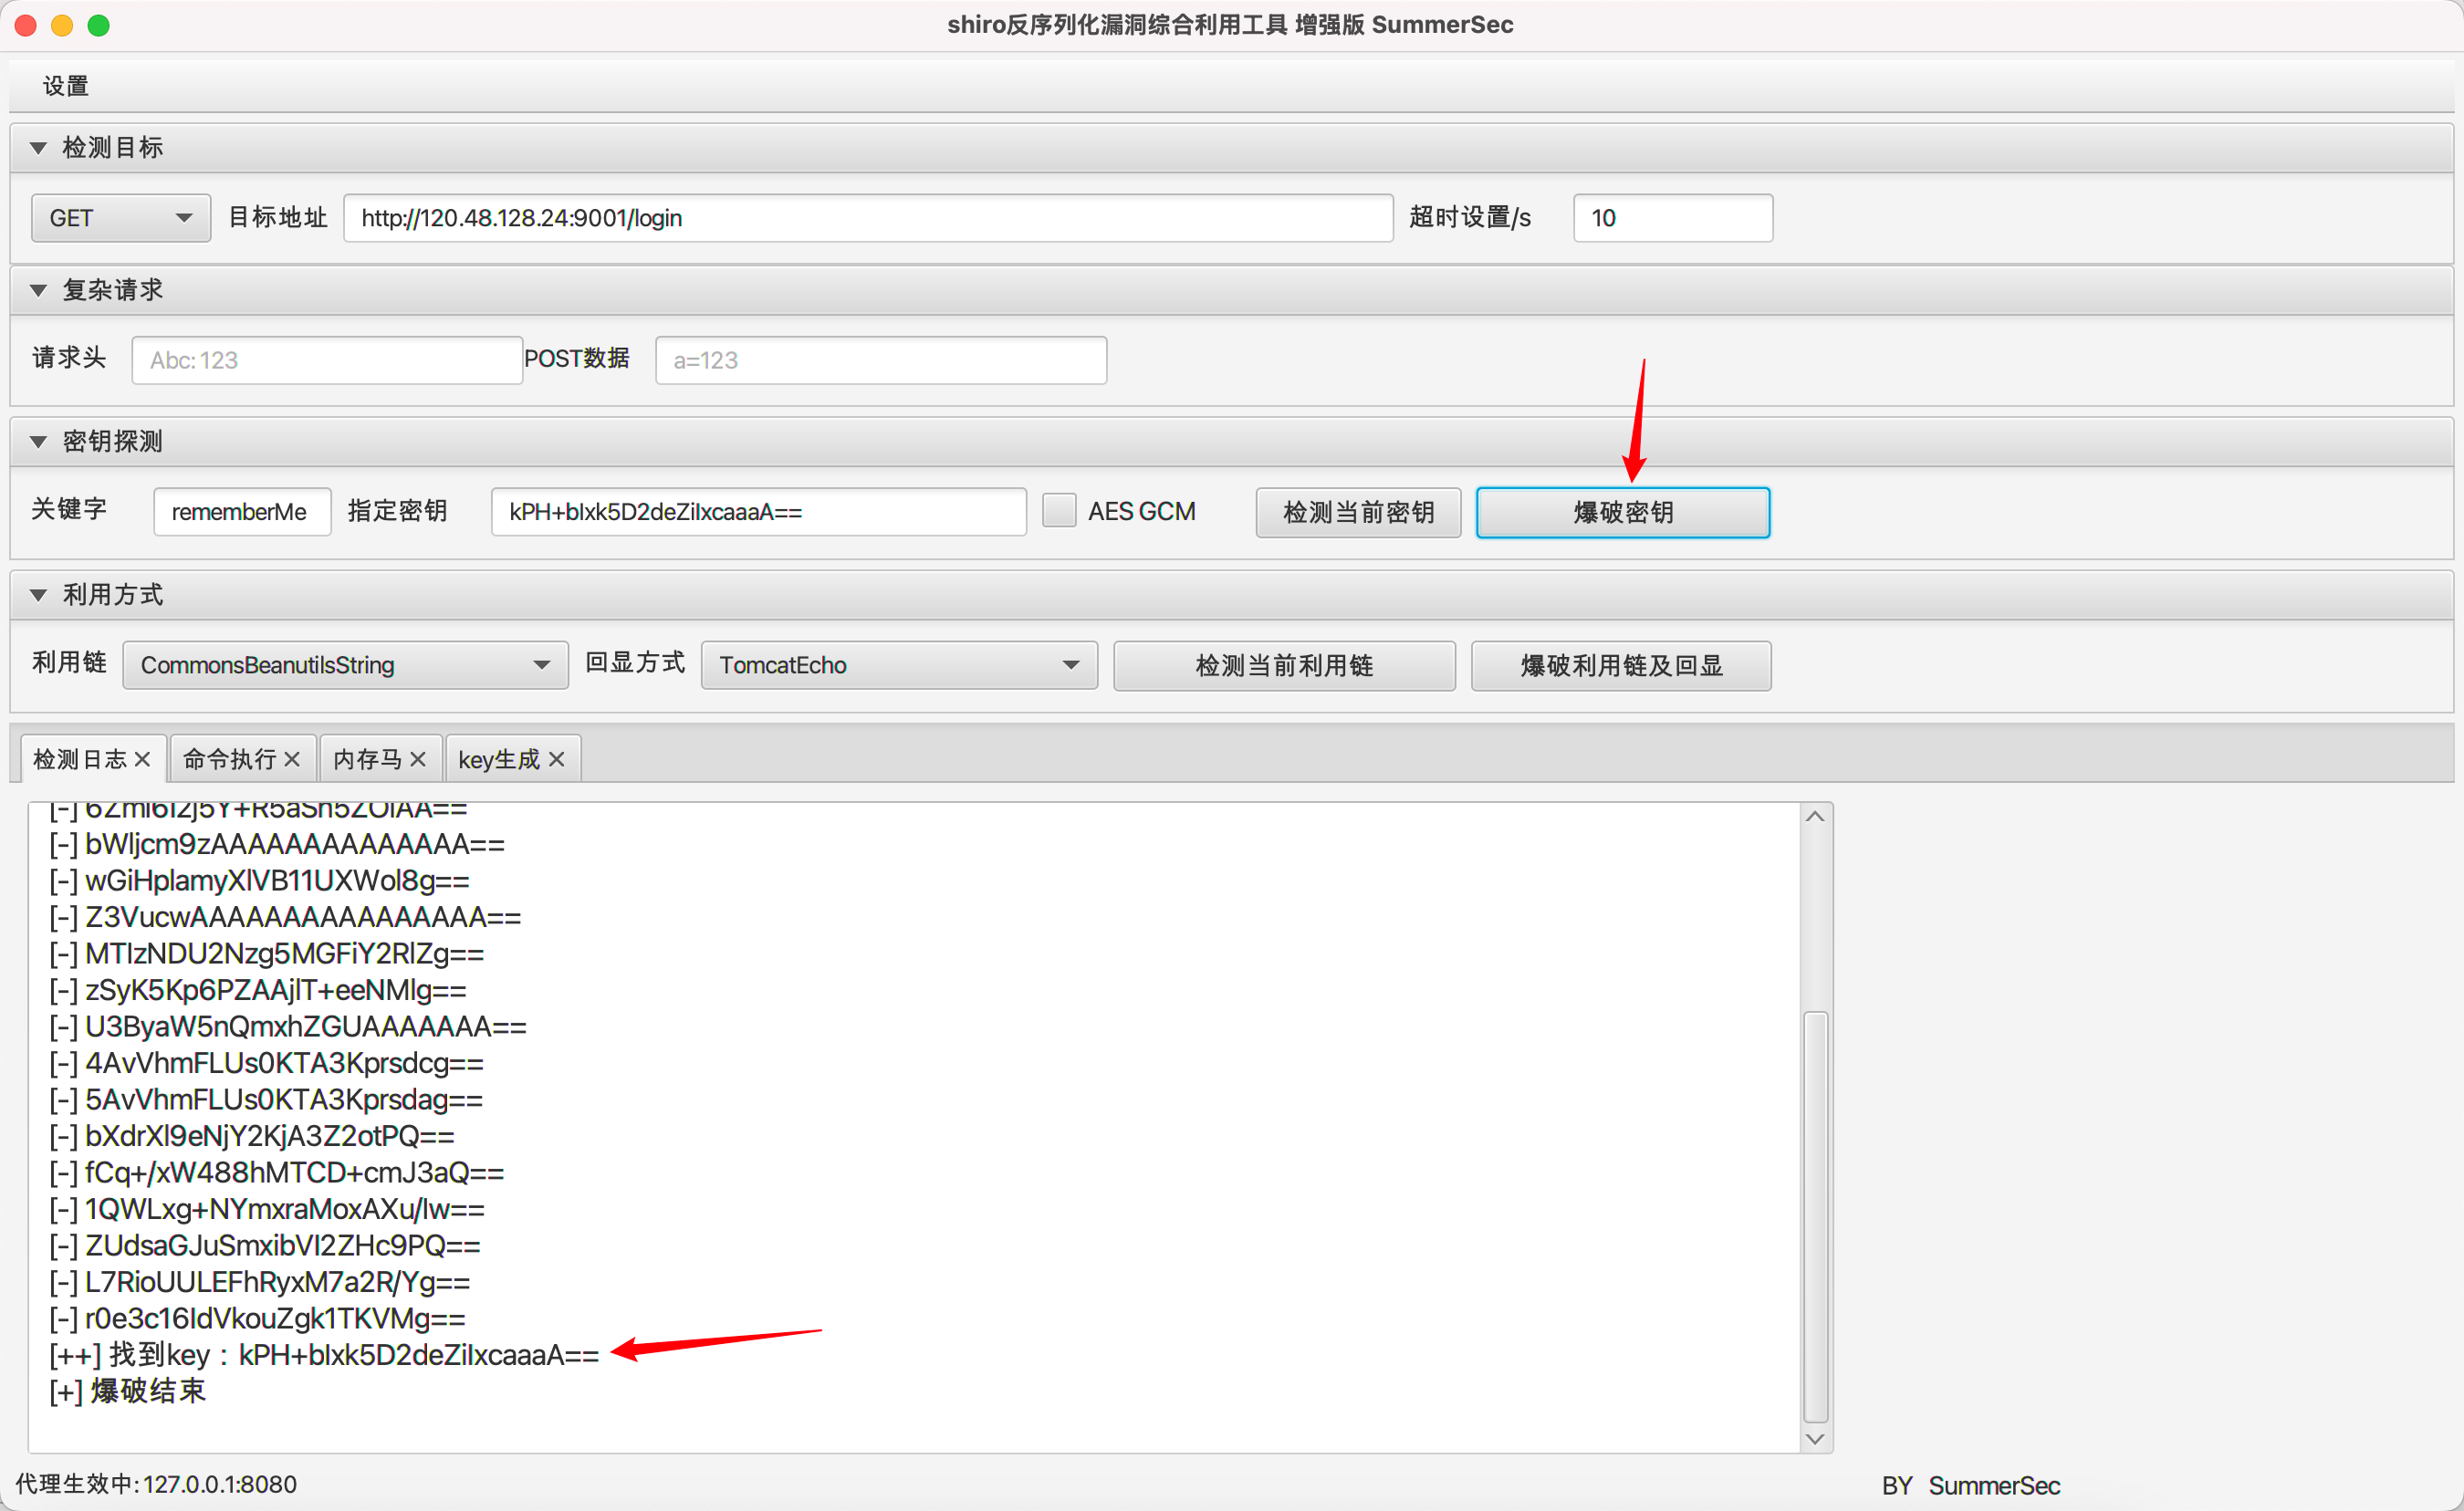Open the GET request method dropdown

click(121, 218)
